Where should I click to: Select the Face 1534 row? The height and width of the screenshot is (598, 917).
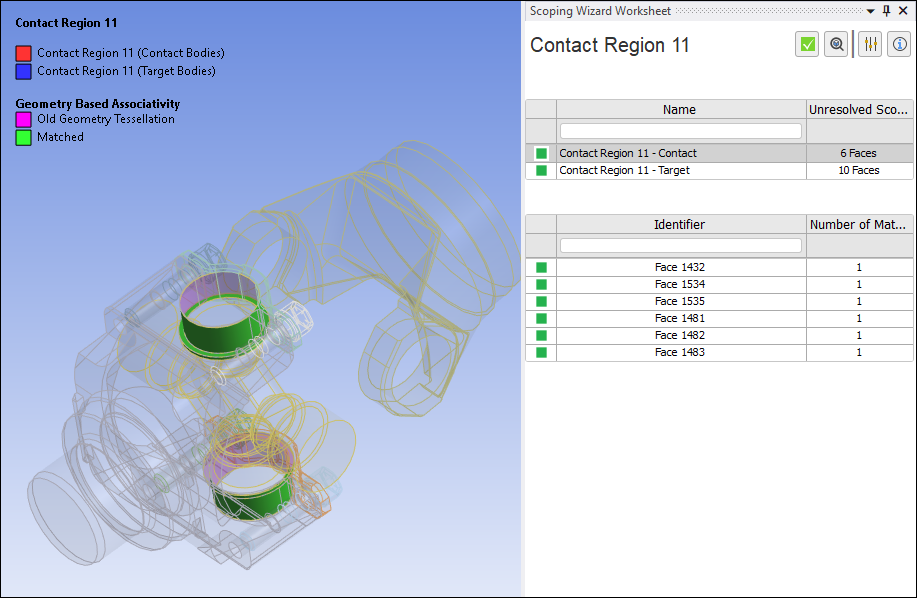pos(680,285)
